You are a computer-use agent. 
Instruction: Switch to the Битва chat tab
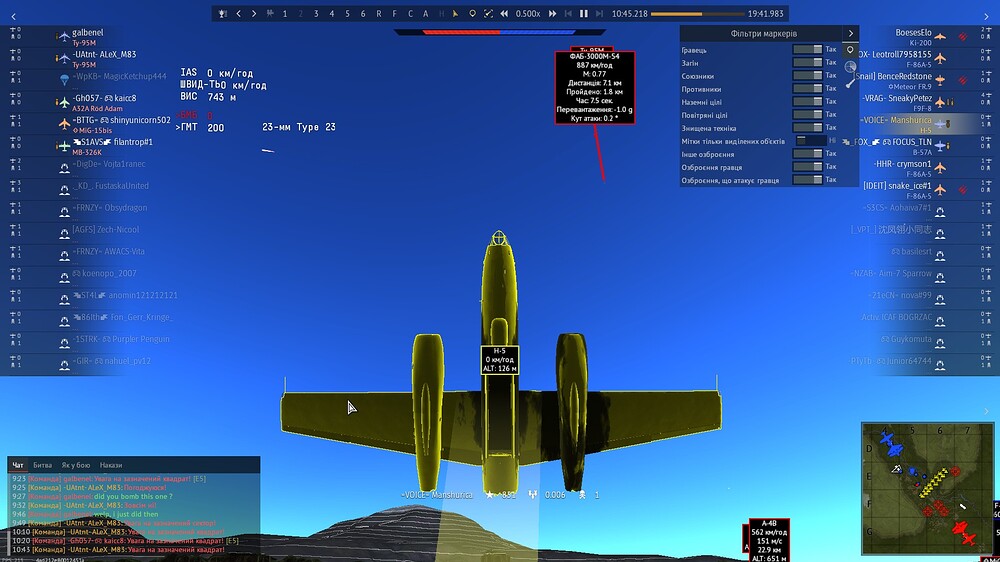pos(43,465)
